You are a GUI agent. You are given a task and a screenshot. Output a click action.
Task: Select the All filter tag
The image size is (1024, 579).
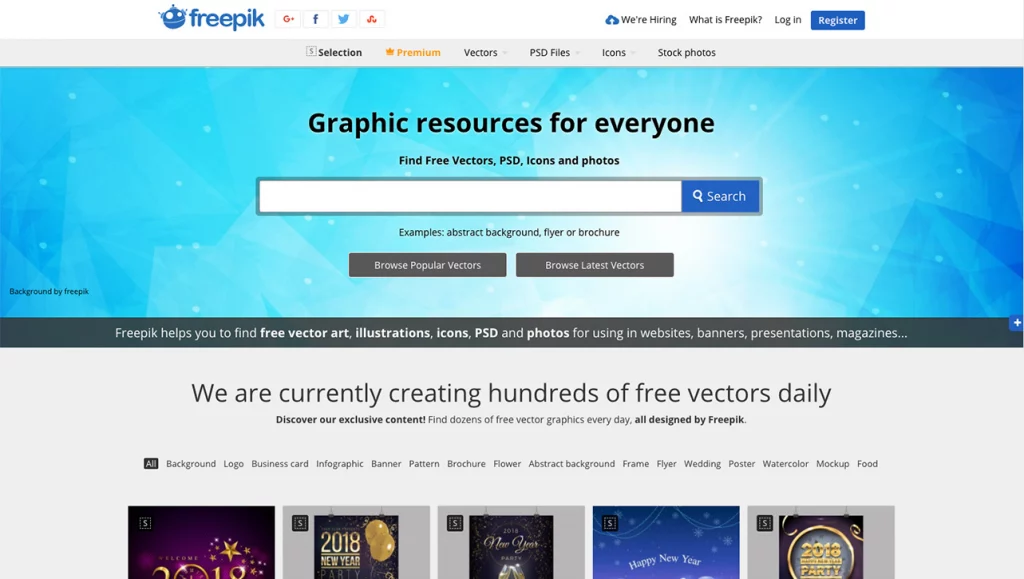click(x=150, y=463)
